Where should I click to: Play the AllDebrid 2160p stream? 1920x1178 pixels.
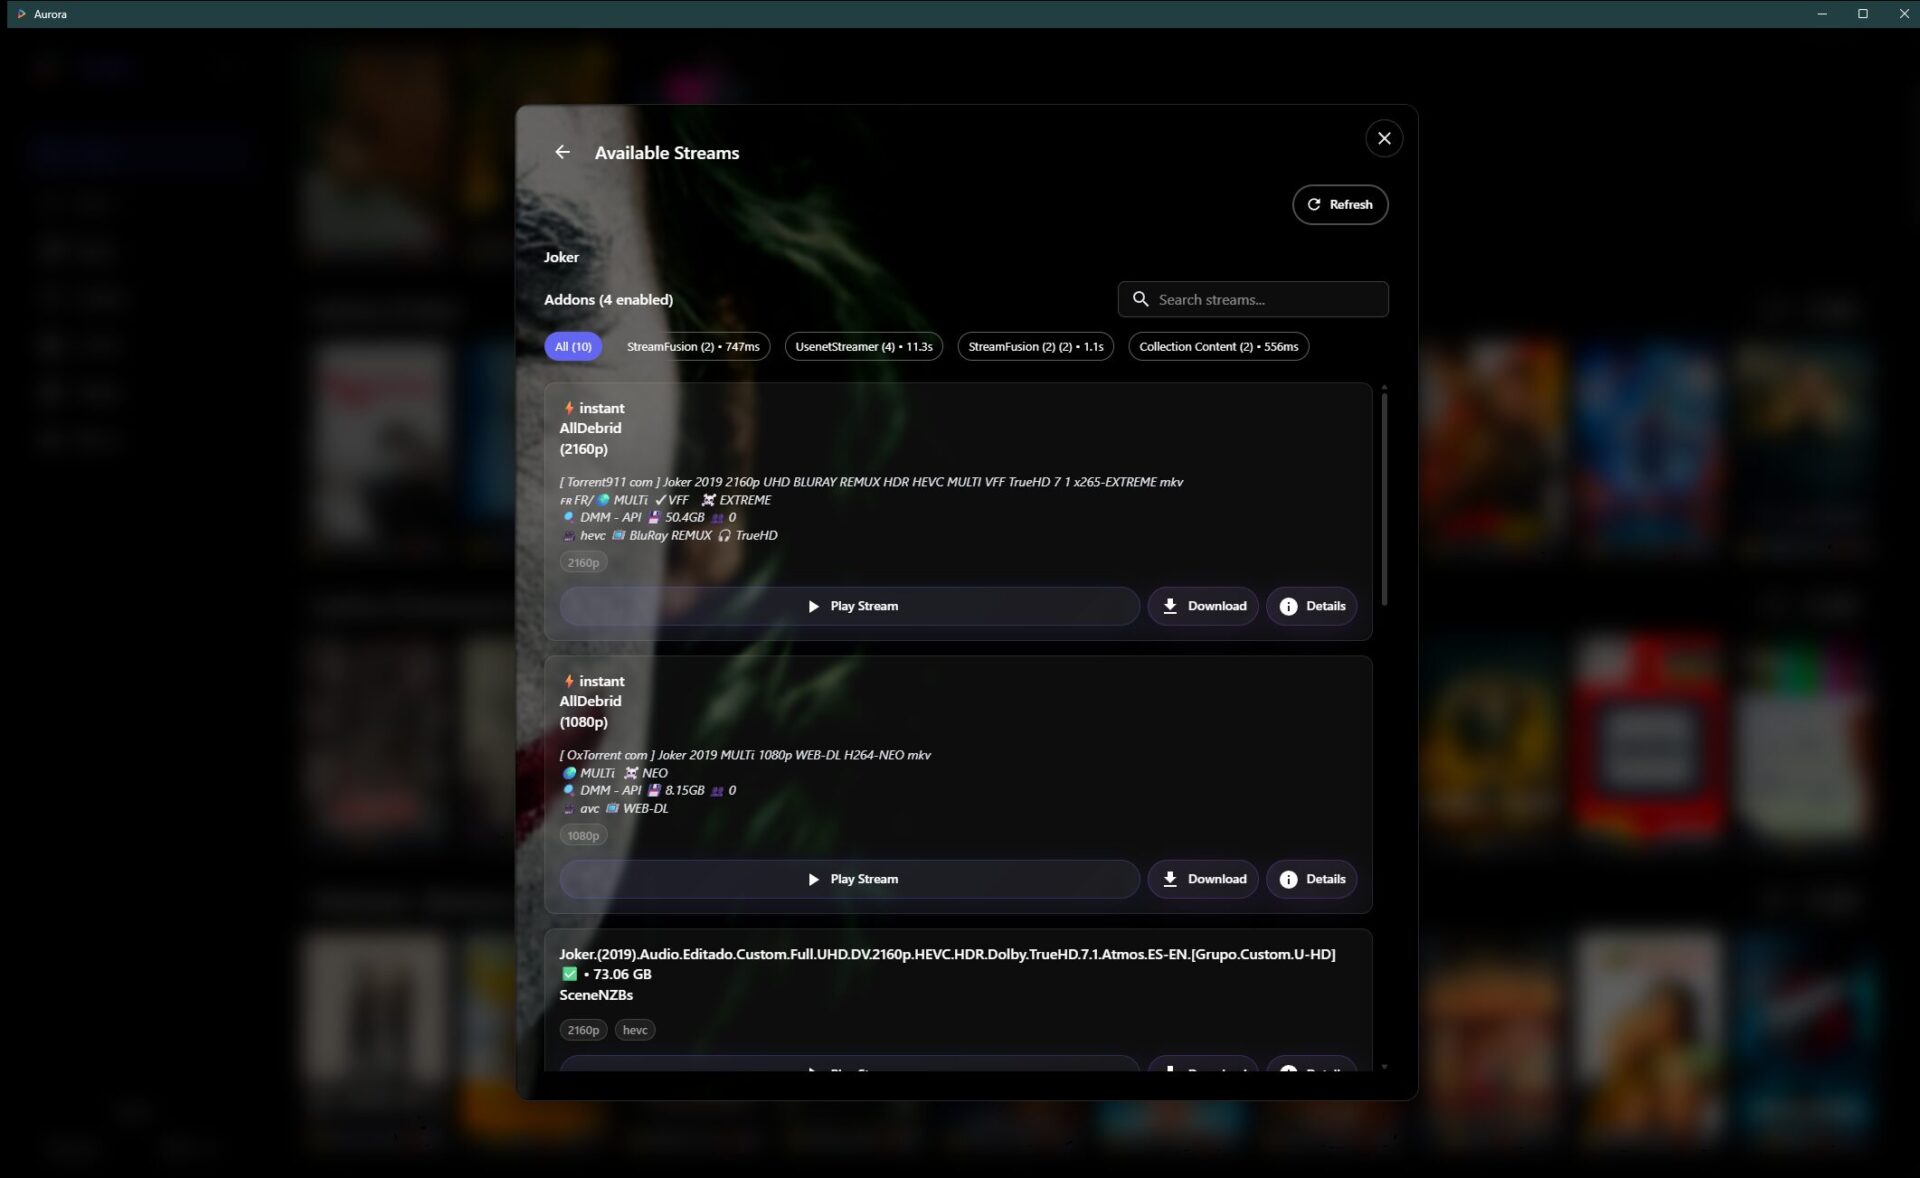849,605
